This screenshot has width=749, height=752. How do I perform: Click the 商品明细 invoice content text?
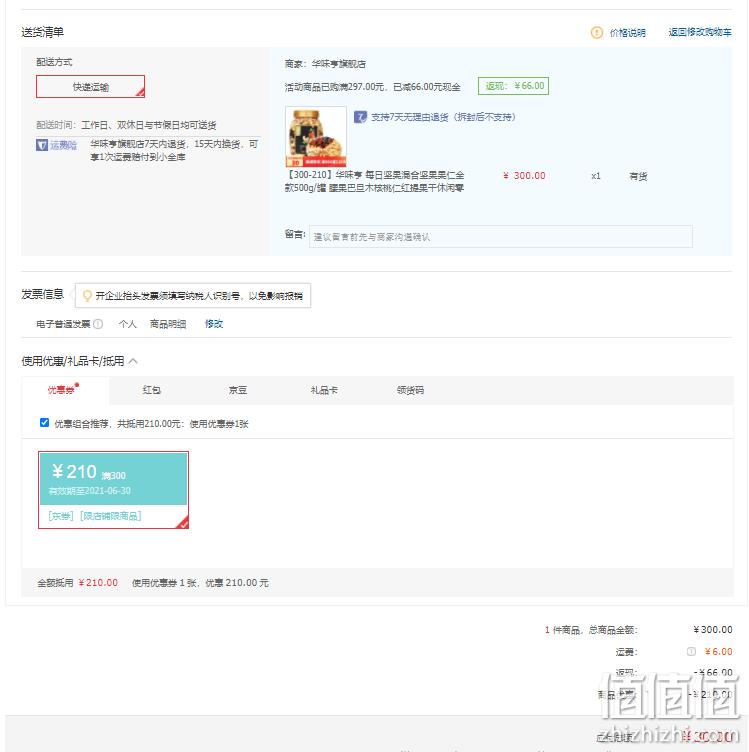coord(168,324)
